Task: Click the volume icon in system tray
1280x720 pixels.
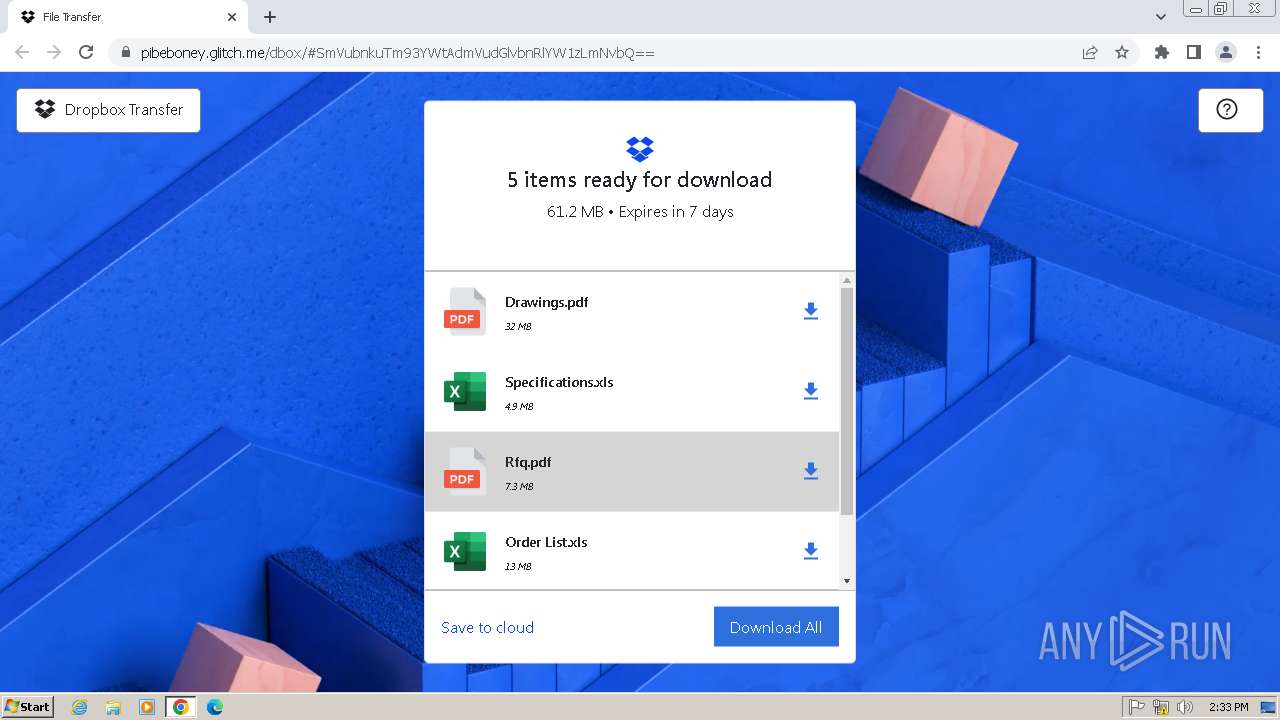Action: (x=1185, y=707)
